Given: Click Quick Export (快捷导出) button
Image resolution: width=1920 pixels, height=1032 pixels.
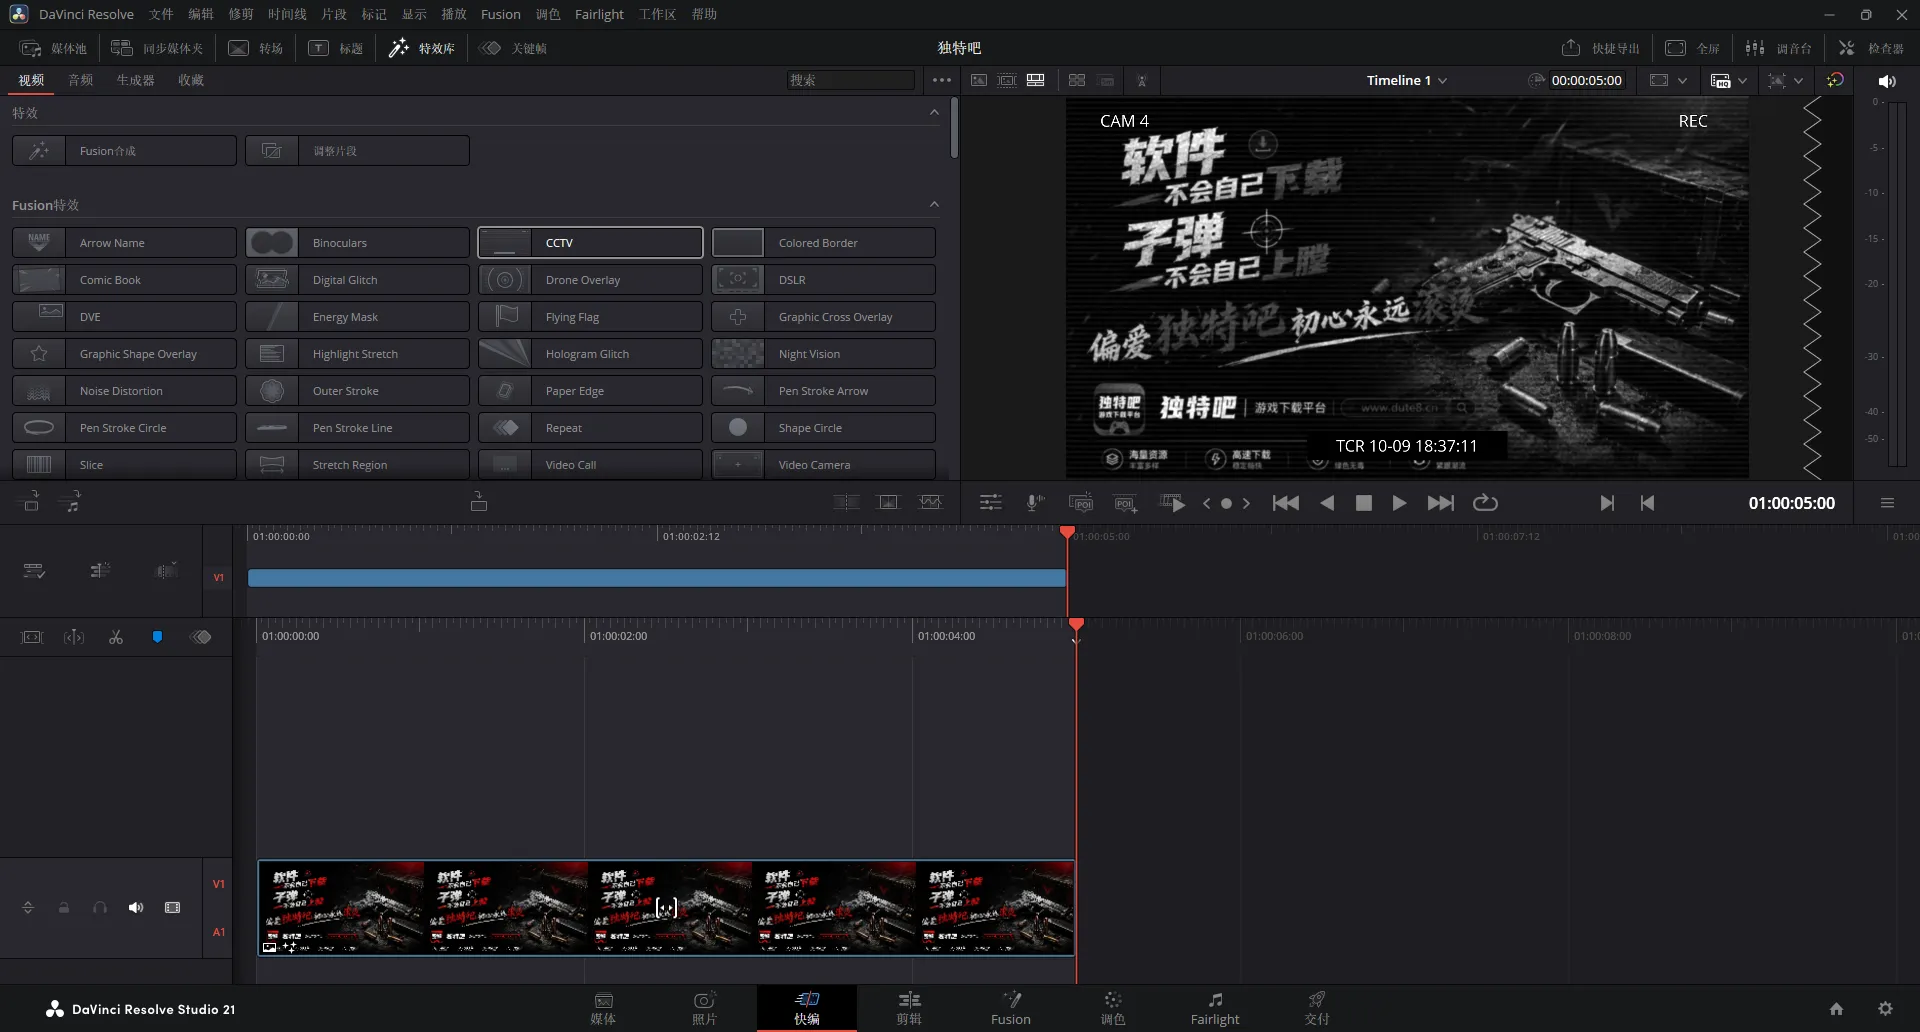Looking at the screenshot, I should [x=1600, y=48].
